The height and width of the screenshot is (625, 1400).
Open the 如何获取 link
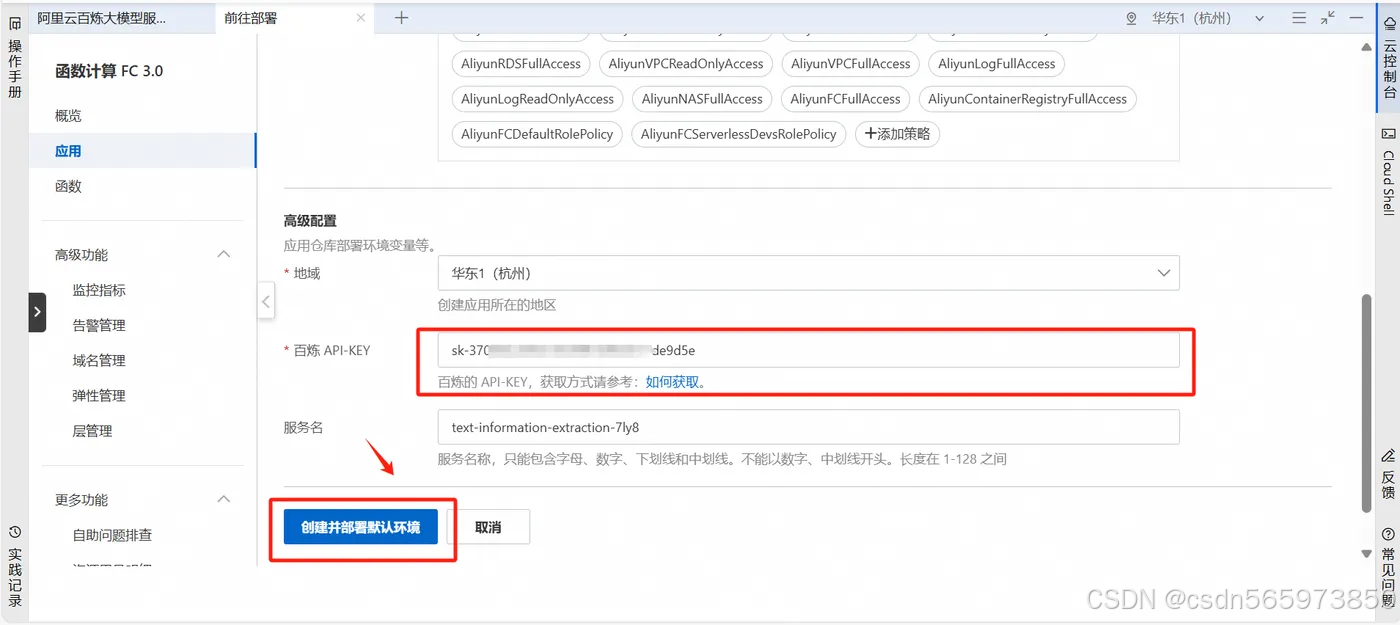(673, 382)
